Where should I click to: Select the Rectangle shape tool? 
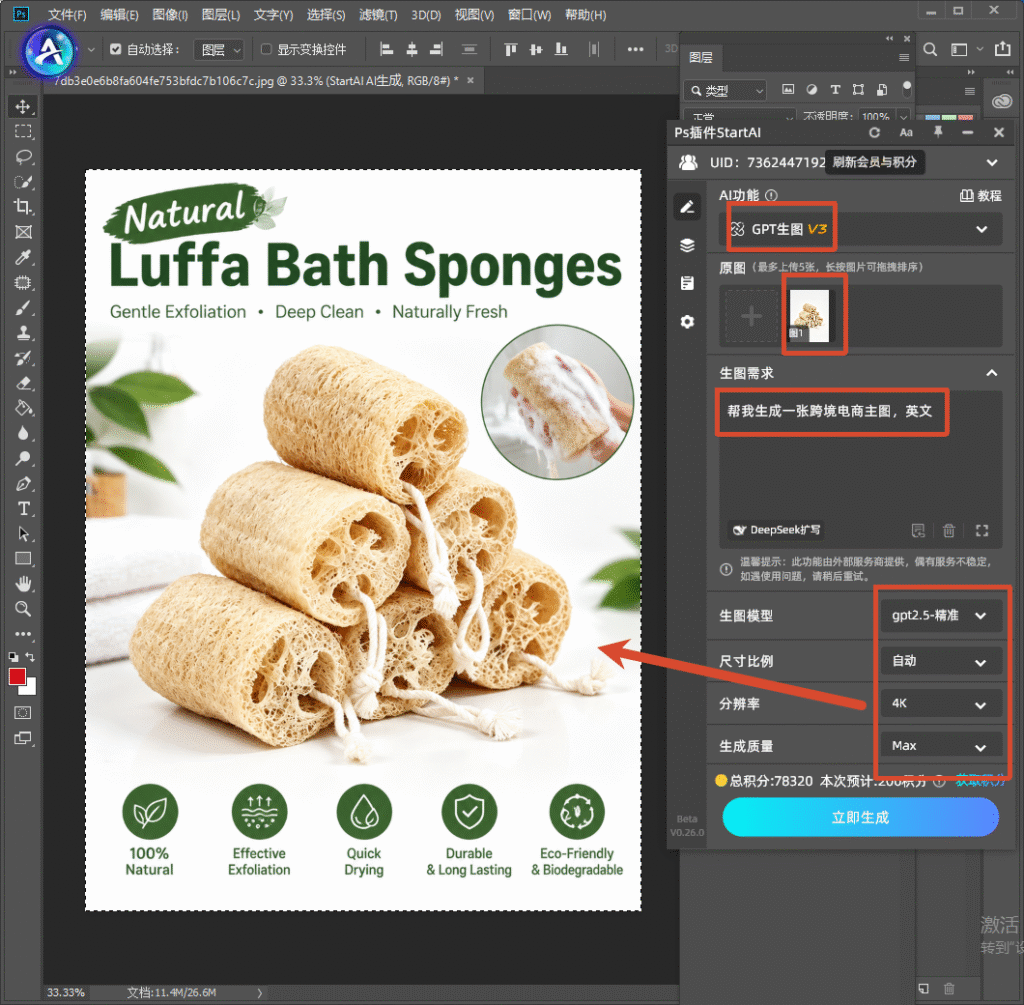coord(23,559)
